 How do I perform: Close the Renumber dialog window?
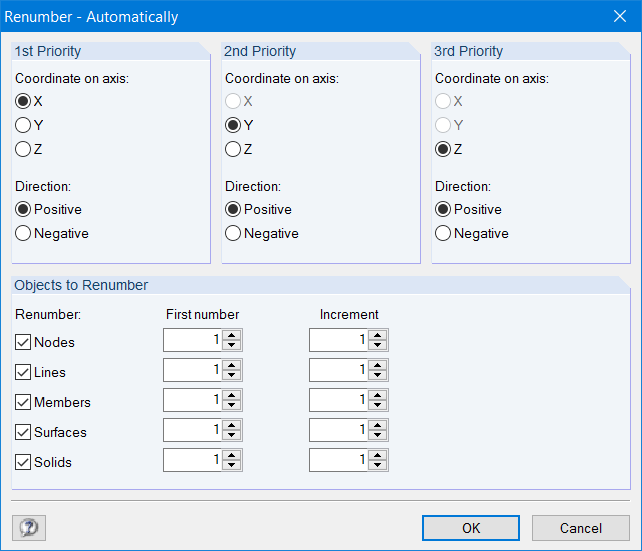pyautogui.click(x=618, y=16)
